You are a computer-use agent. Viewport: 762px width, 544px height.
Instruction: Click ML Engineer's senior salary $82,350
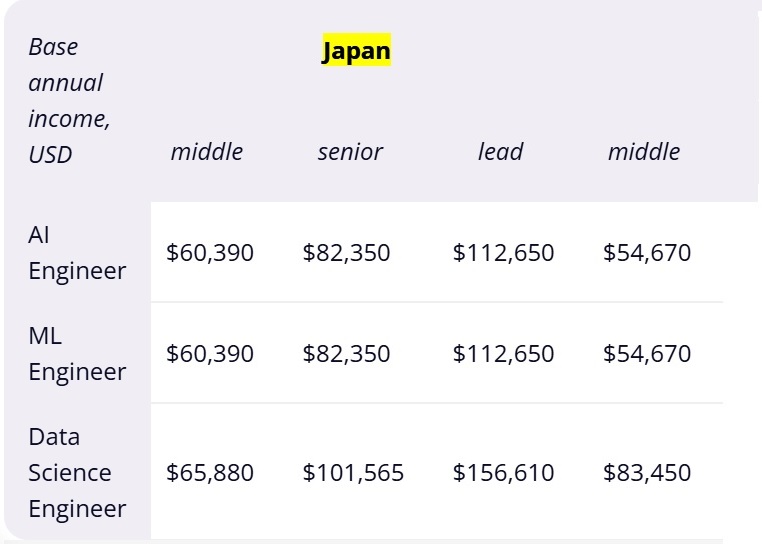point(346,354)
